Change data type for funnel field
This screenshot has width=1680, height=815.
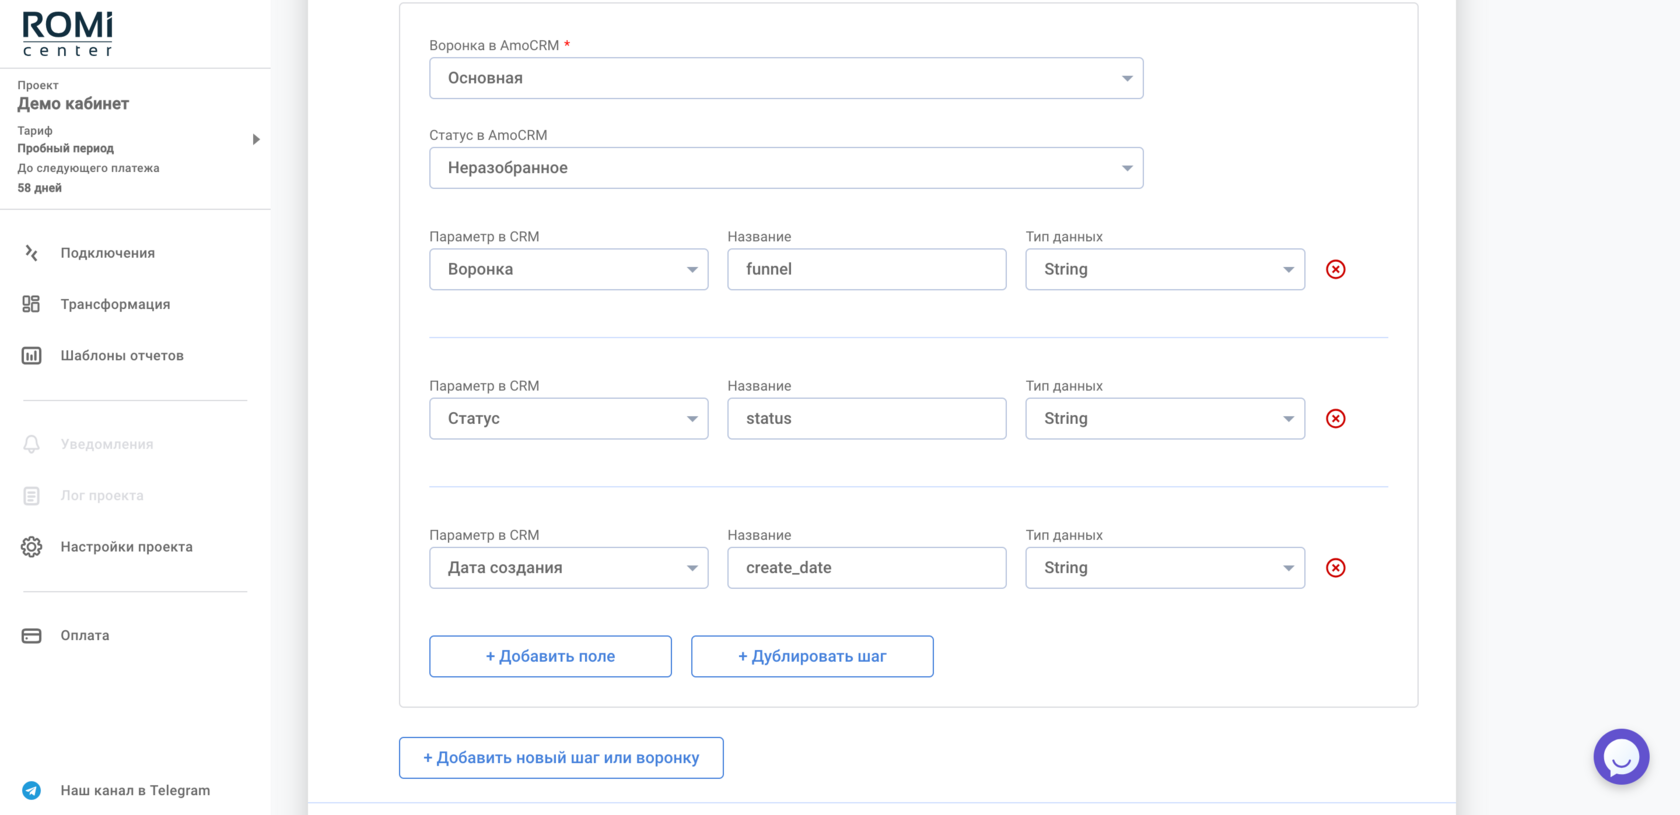1165,269
